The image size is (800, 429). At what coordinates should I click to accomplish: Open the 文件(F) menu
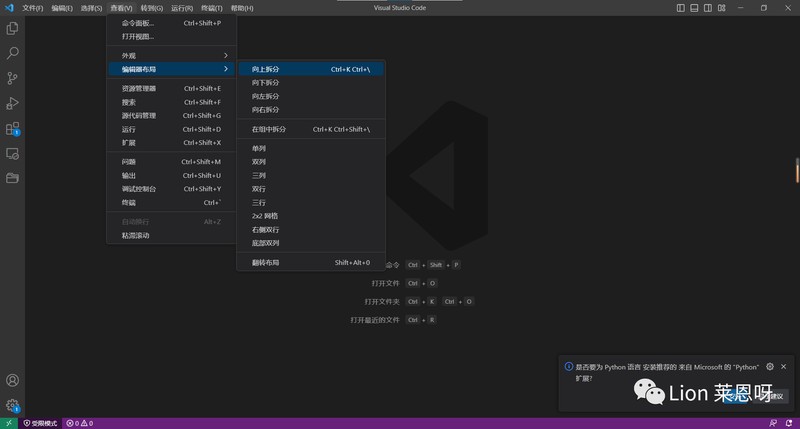point(33,8)
